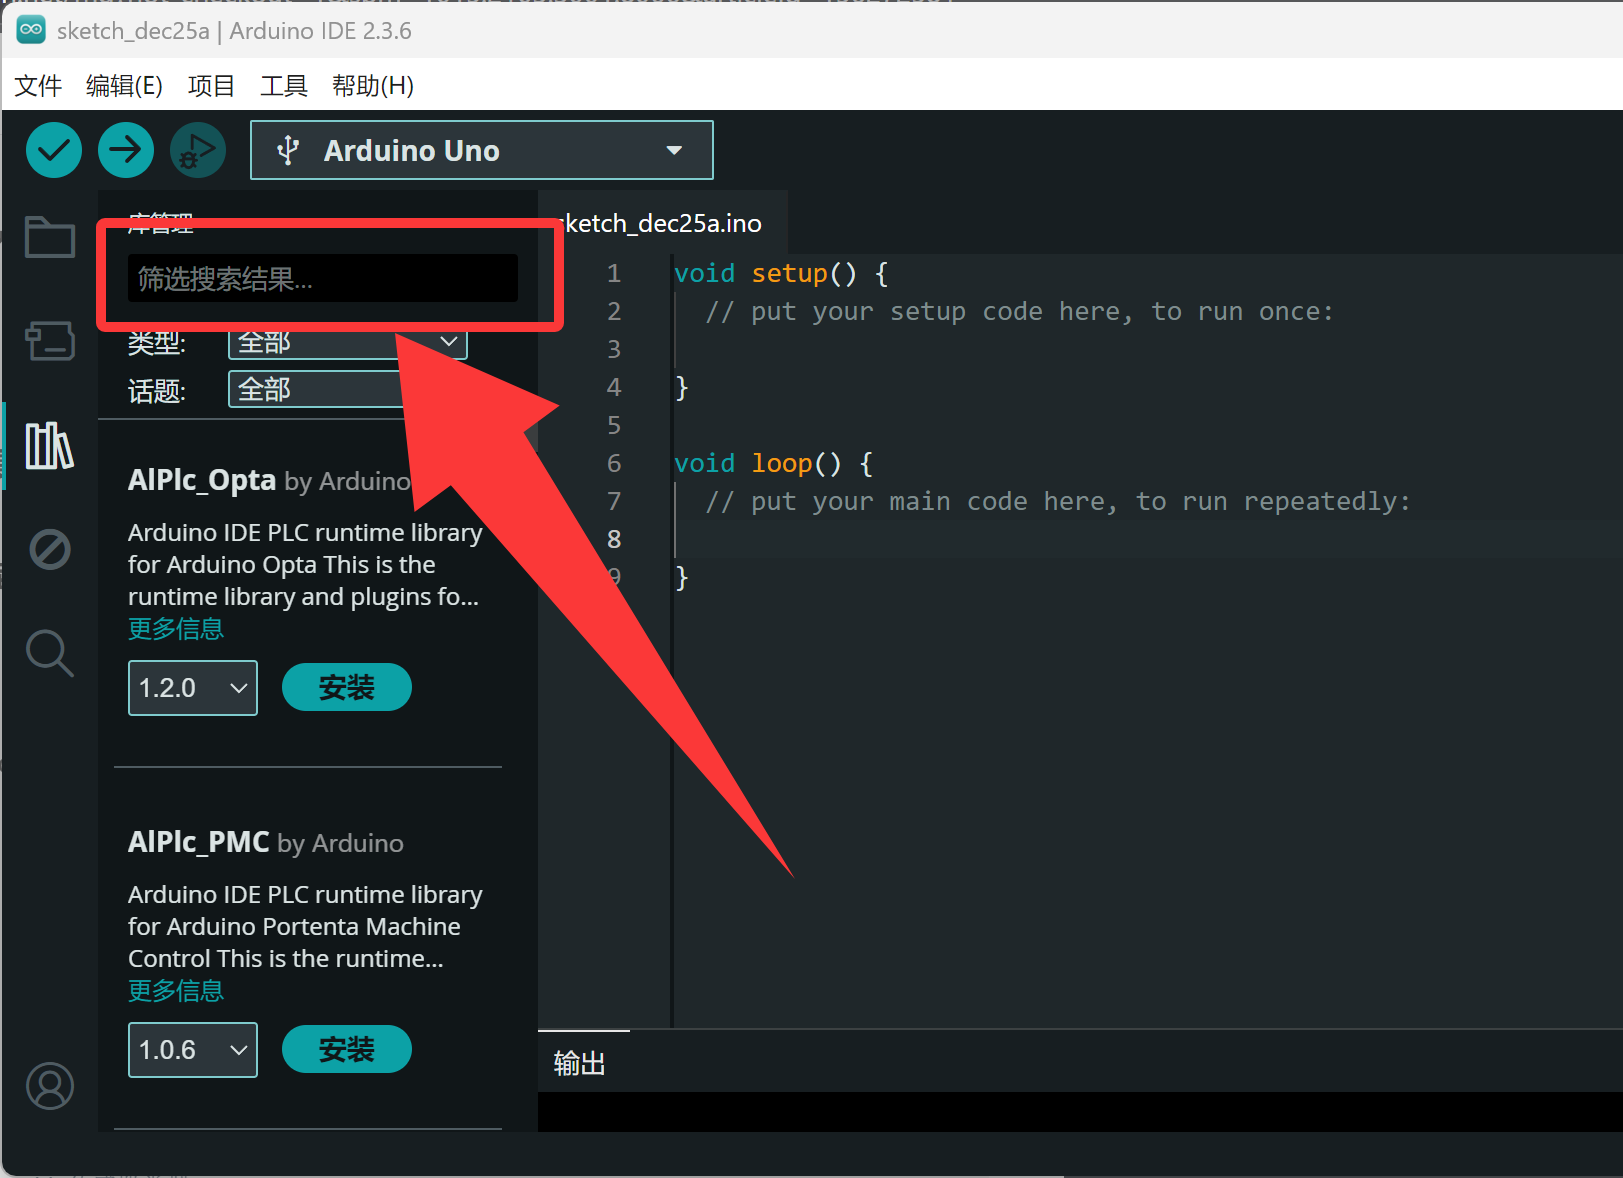Open the 工具 menu
Image resolution: width=1623 pixels, height=1178 pixels.
283,86
